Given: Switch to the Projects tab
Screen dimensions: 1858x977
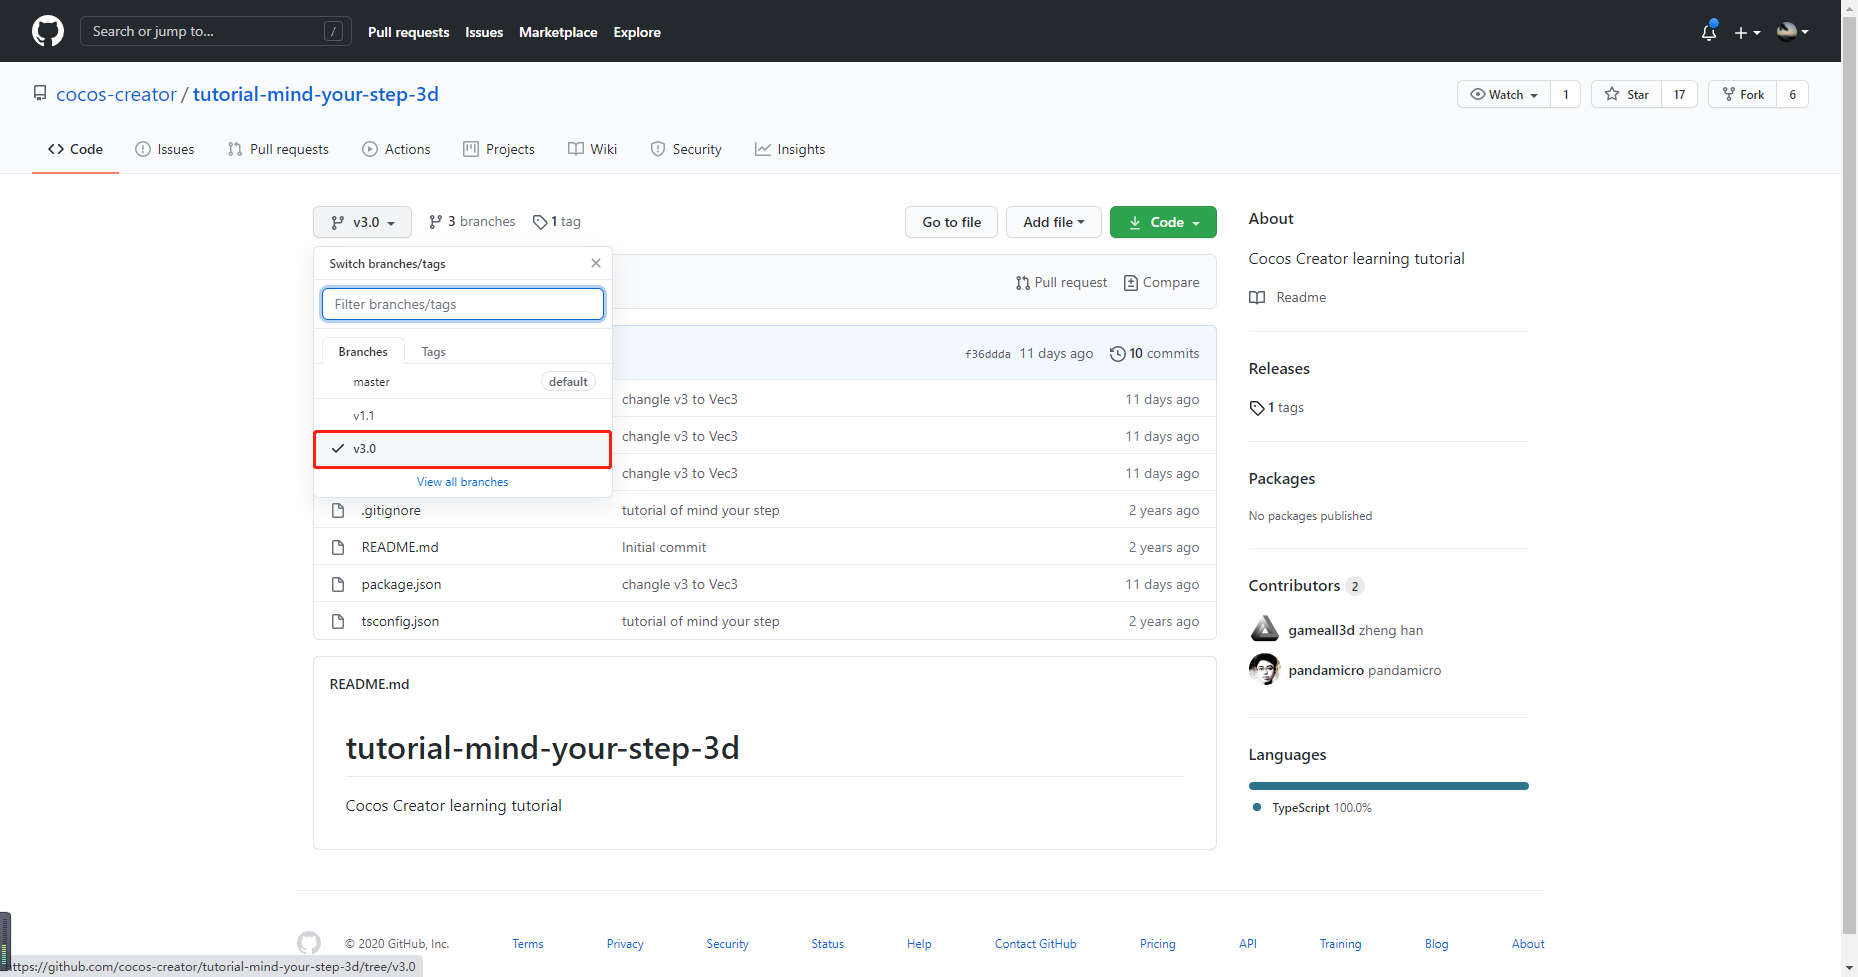Looking at the screenshot, I should click(x=499, y=149).
